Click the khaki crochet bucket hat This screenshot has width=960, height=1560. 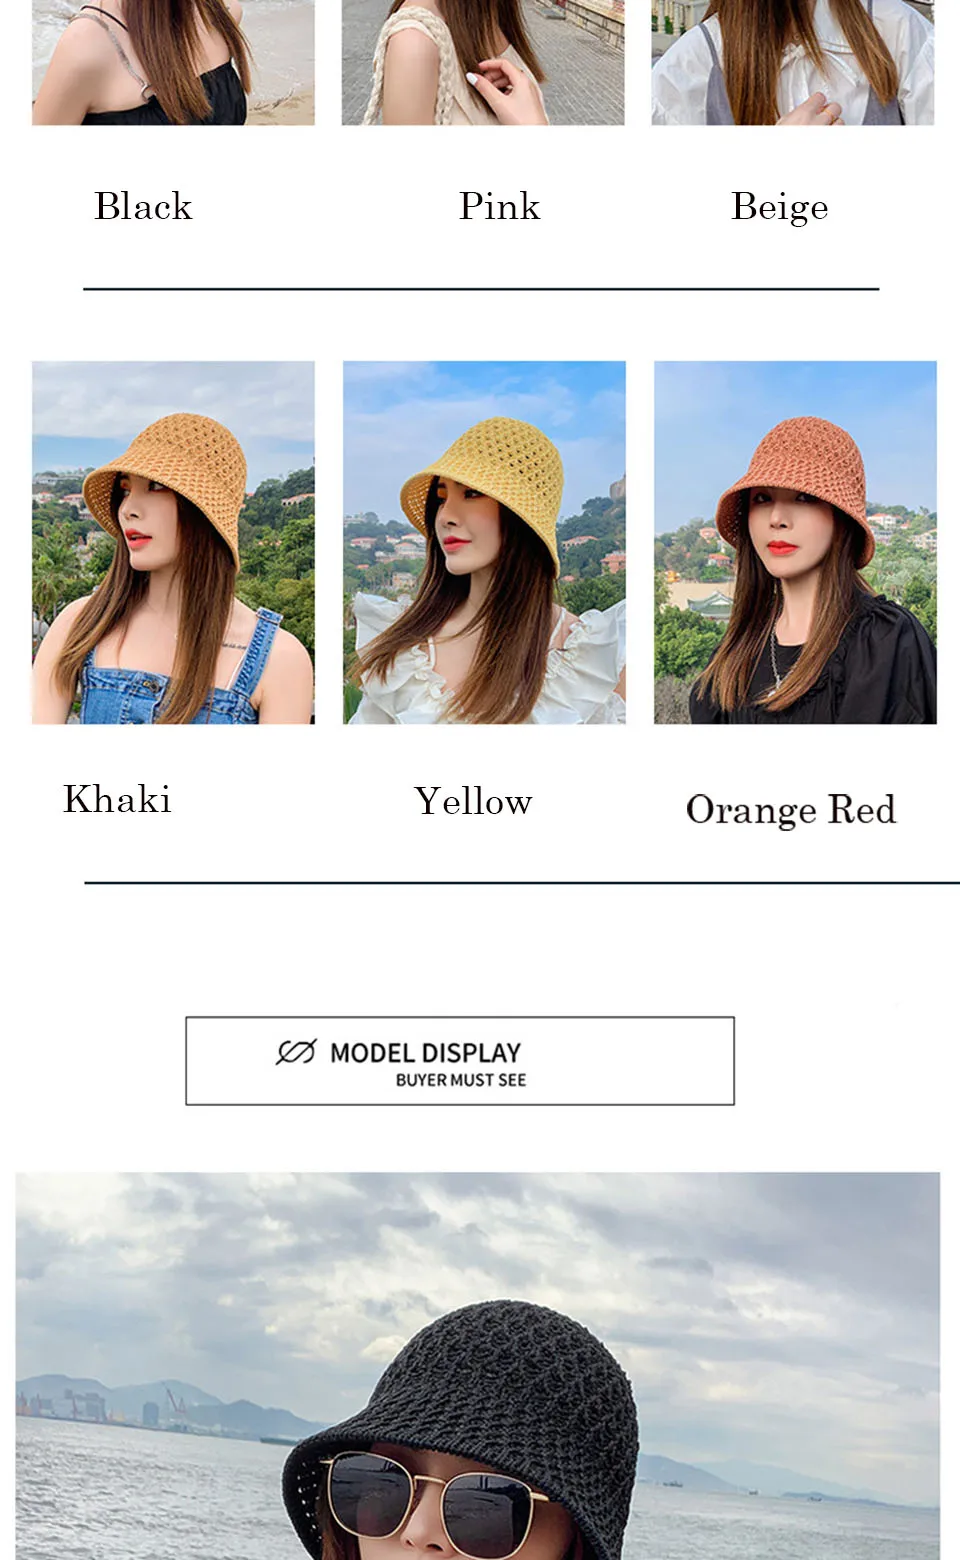pyautogui.click(x=166, y=485)
